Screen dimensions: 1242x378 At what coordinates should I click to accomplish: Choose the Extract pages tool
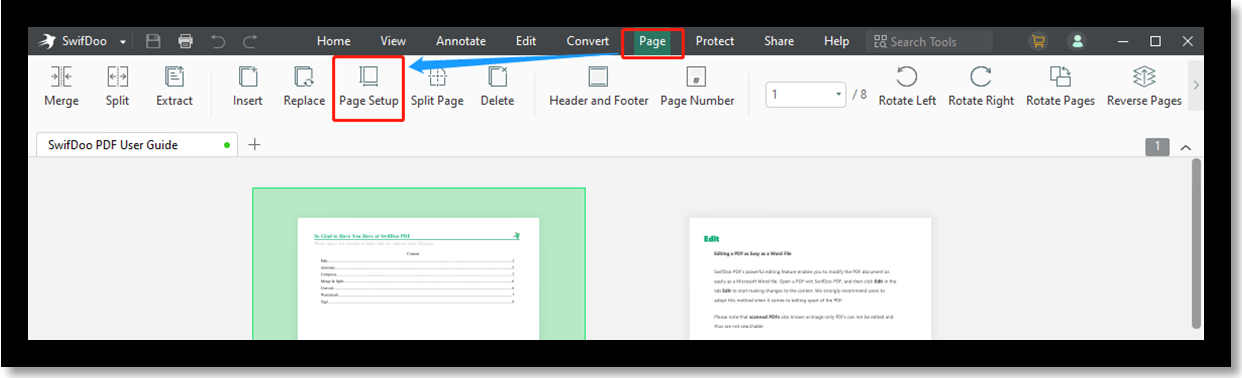coord(174,86)
